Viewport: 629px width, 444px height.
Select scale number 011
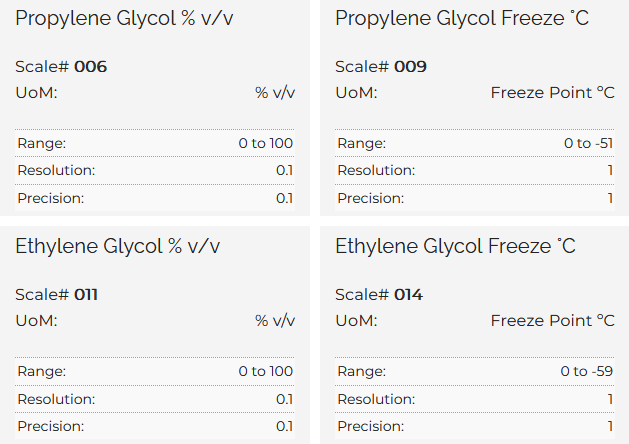[x=86, y=295]
